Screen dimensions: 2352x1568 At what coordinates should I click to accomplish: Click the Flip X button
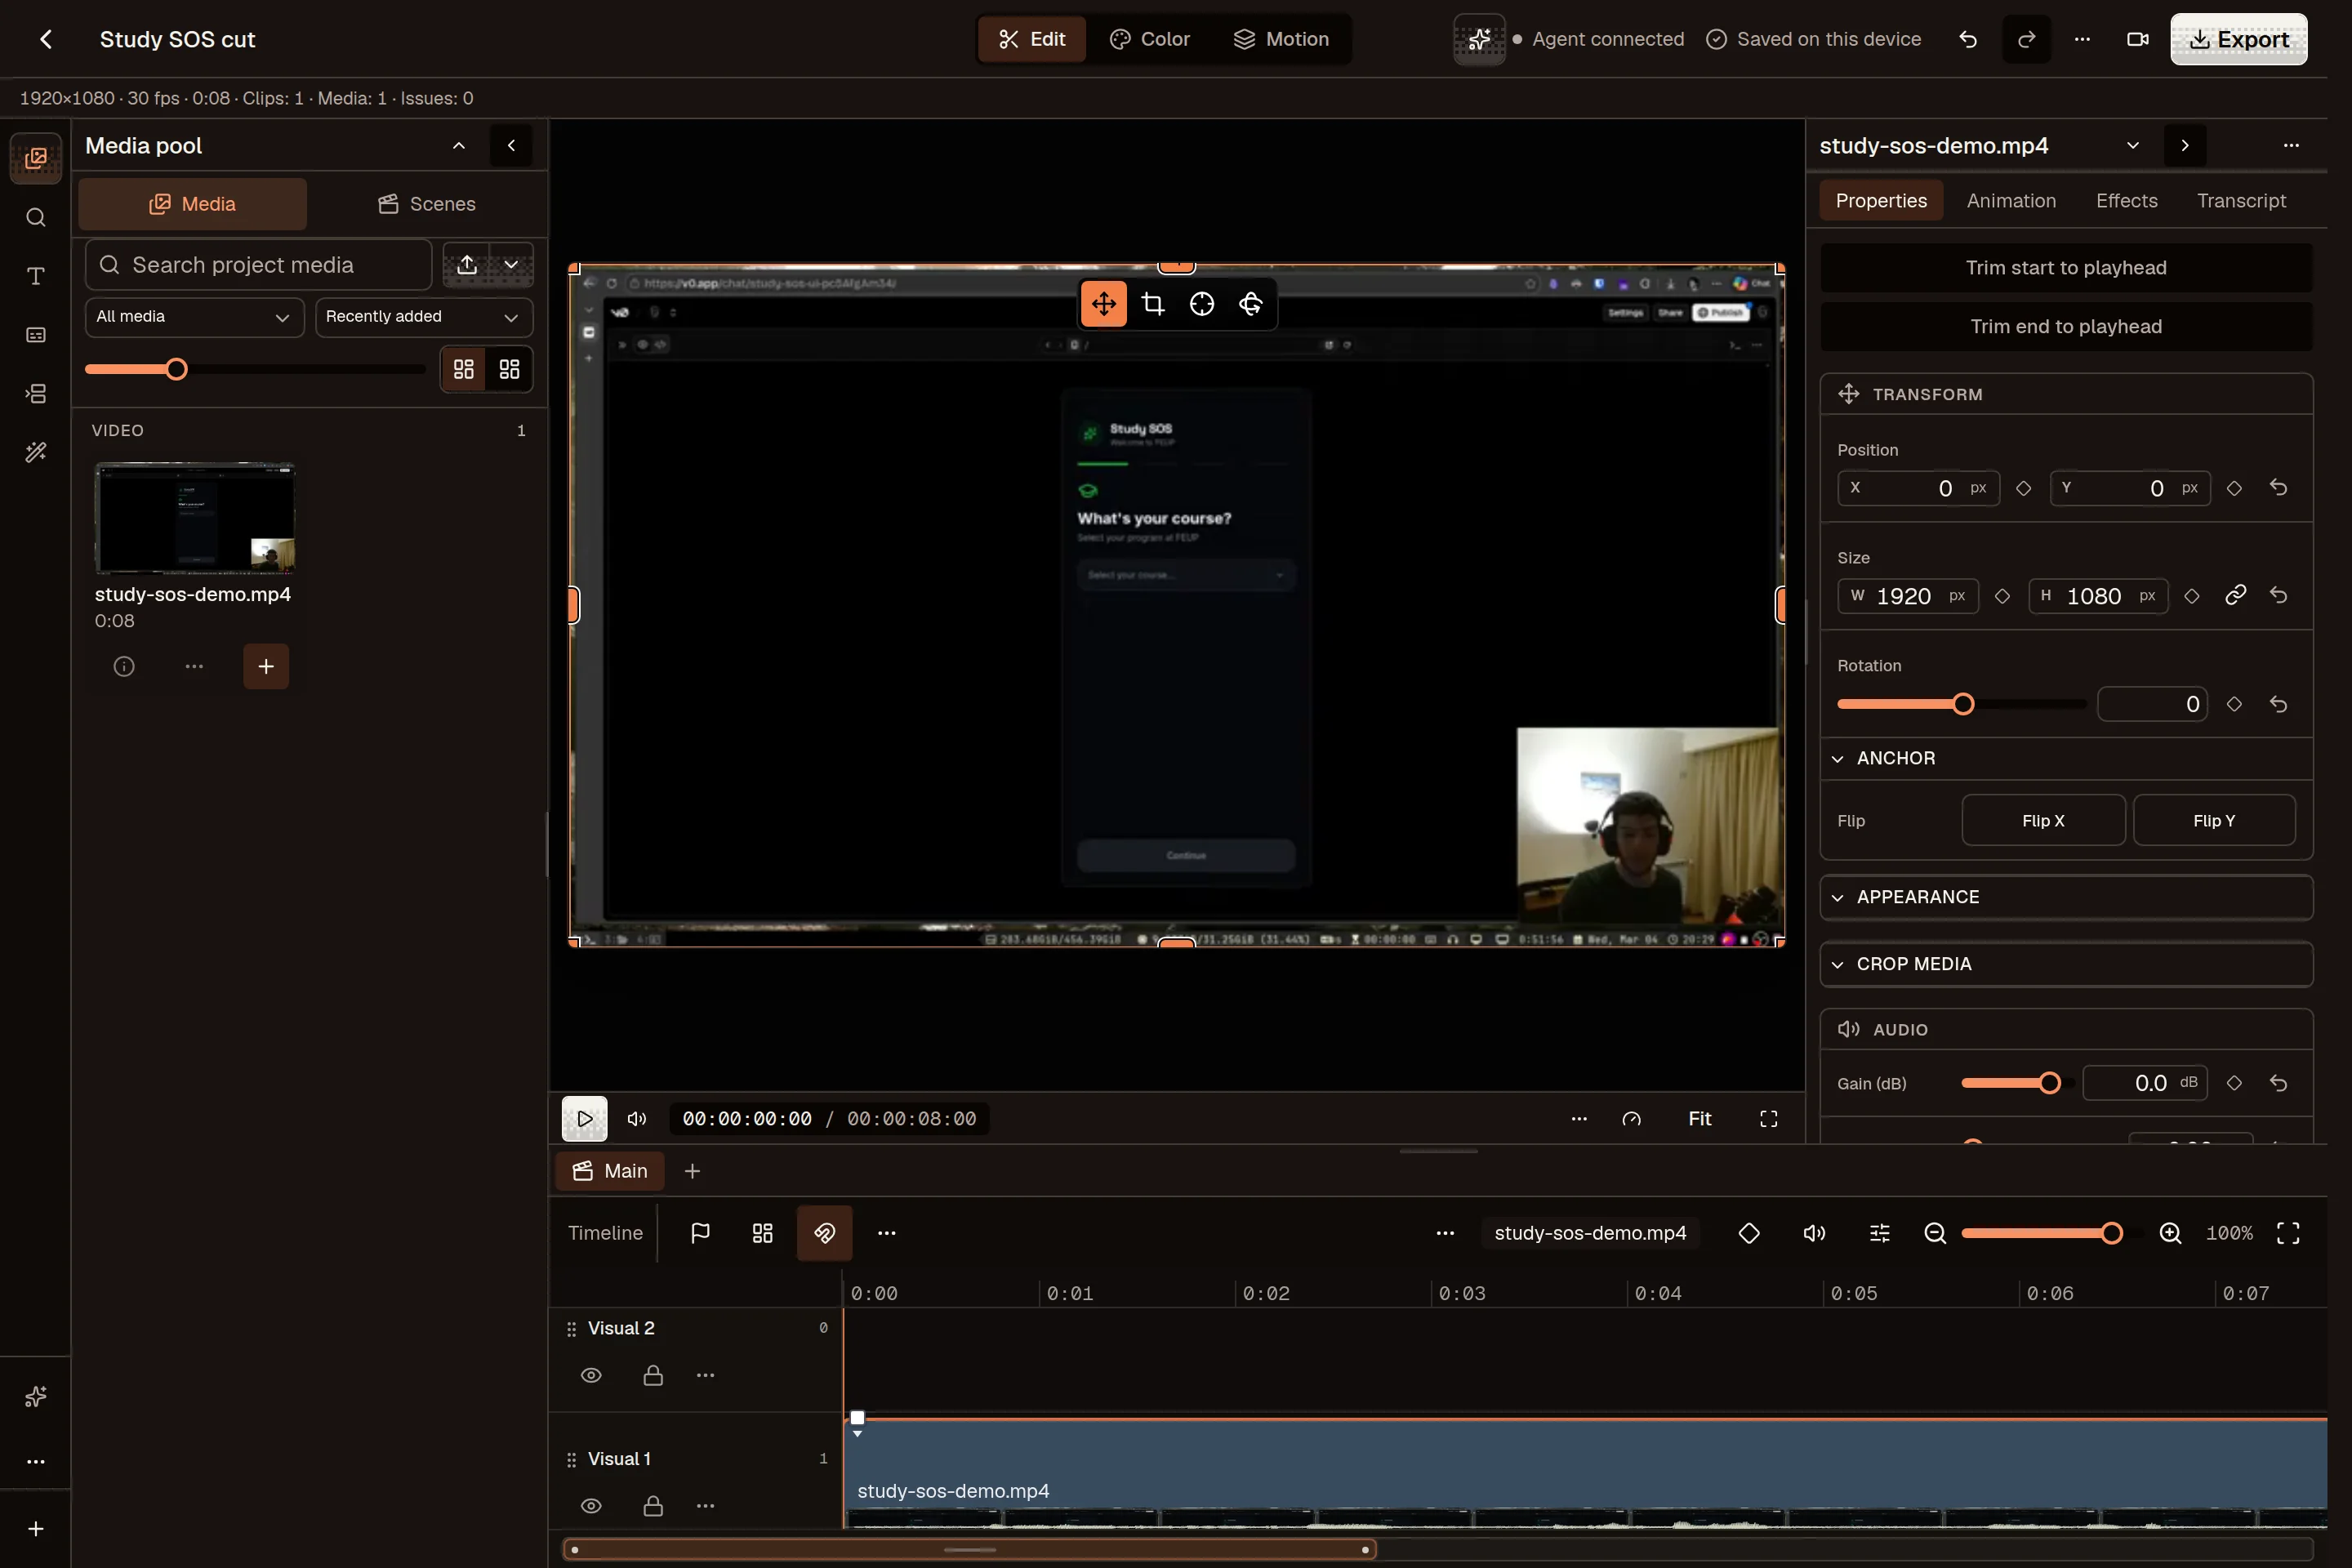tap(2043, 820)
